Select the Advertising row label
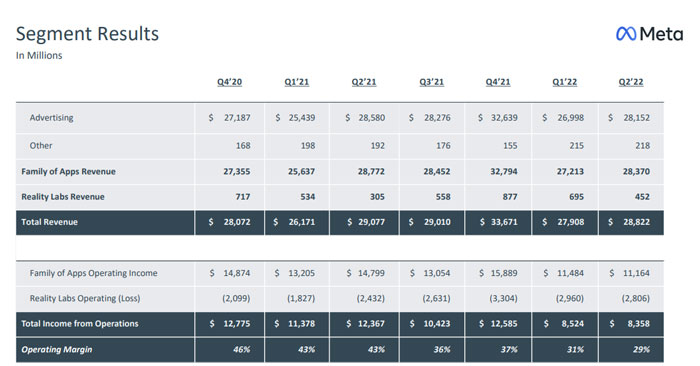This screenshot has width=700, height=366. point(51,118)
